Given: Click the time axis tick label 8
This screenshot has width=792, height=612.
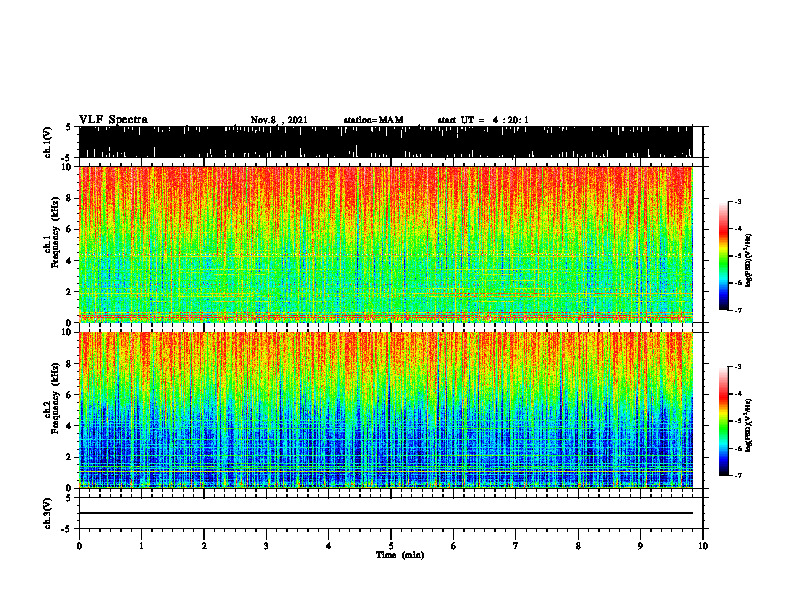Looking at the screenshot, I should pyautogui.click(x=578, y=546).
